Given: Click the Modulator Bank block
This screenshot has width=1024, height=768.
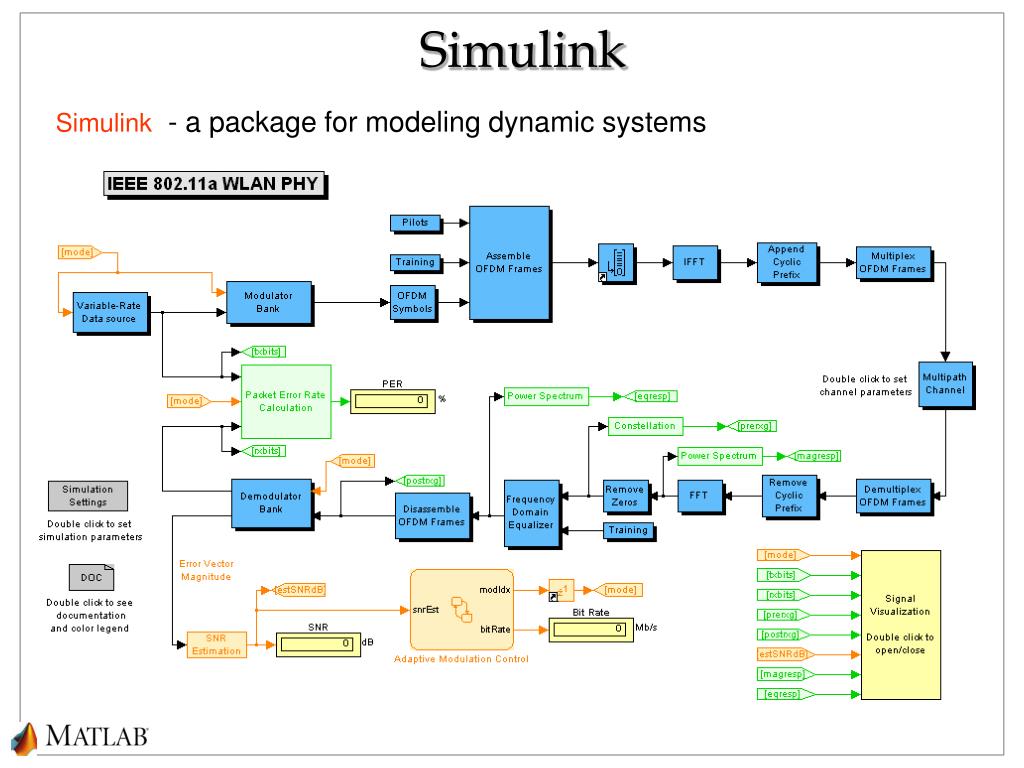Looking at the screenshot, I should pyautogui.click(x=268, y=302).
